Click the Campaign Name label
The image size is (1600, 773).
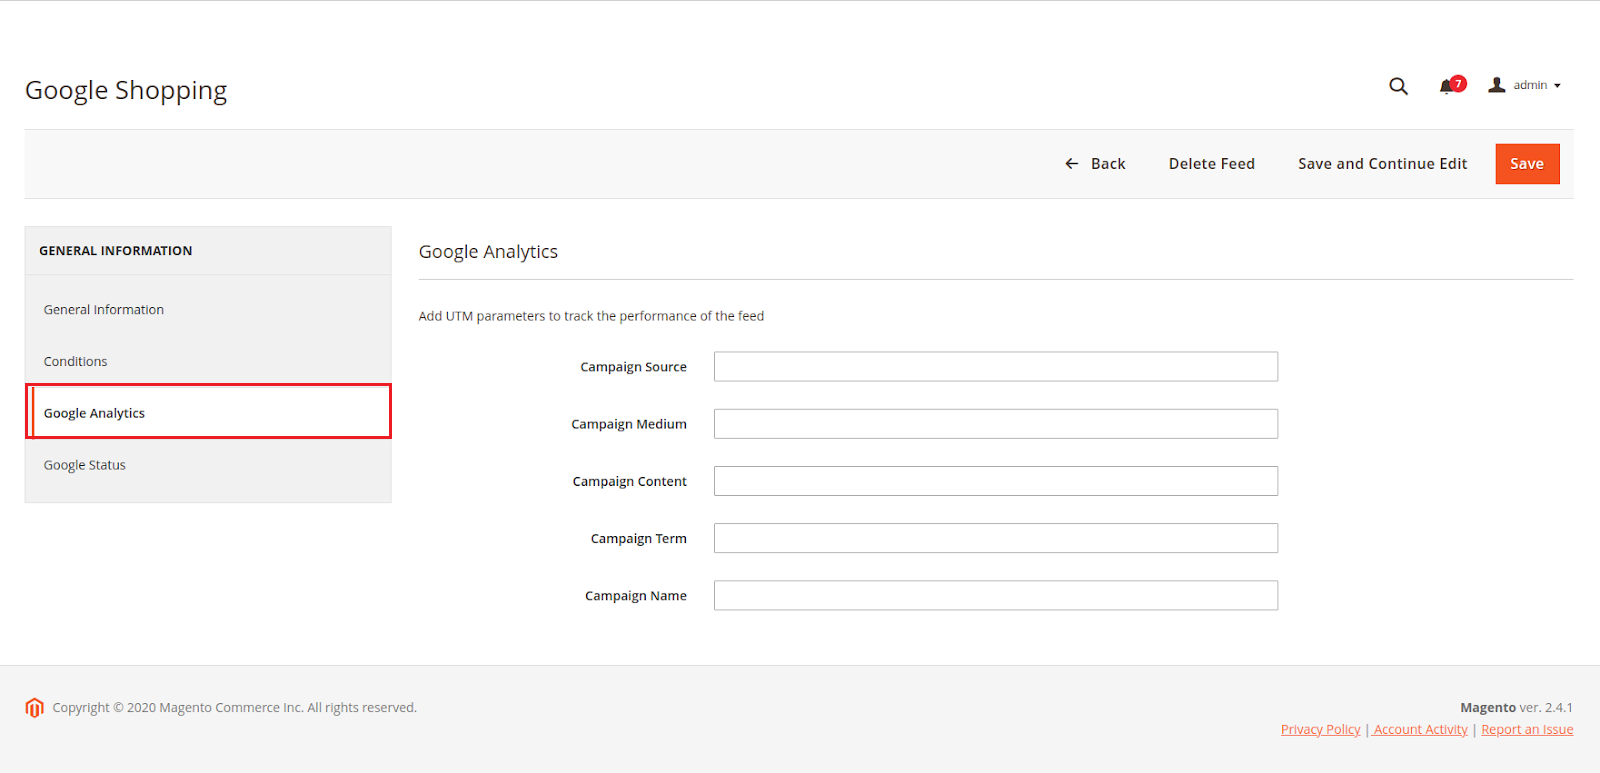pyautogui.click(x=636, y=596)
